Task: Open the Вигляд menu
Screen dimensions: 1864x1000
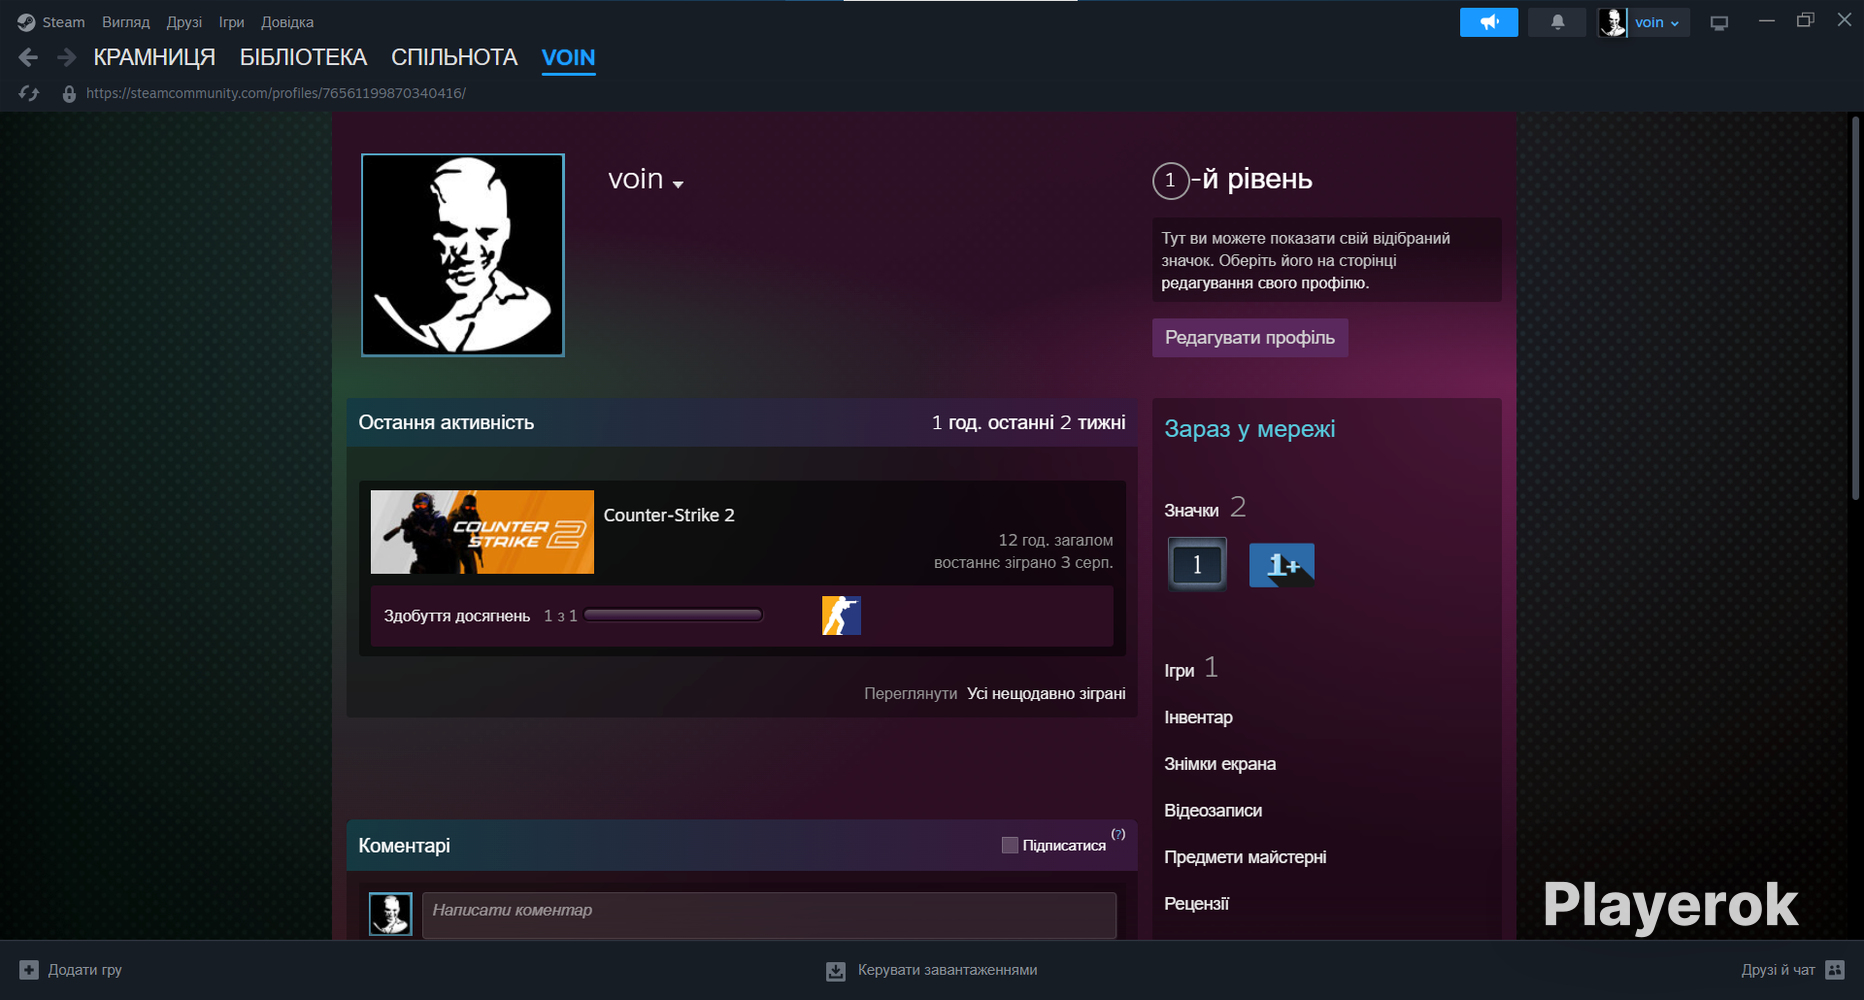Action: pyautogui.click(x=126, y=22)
